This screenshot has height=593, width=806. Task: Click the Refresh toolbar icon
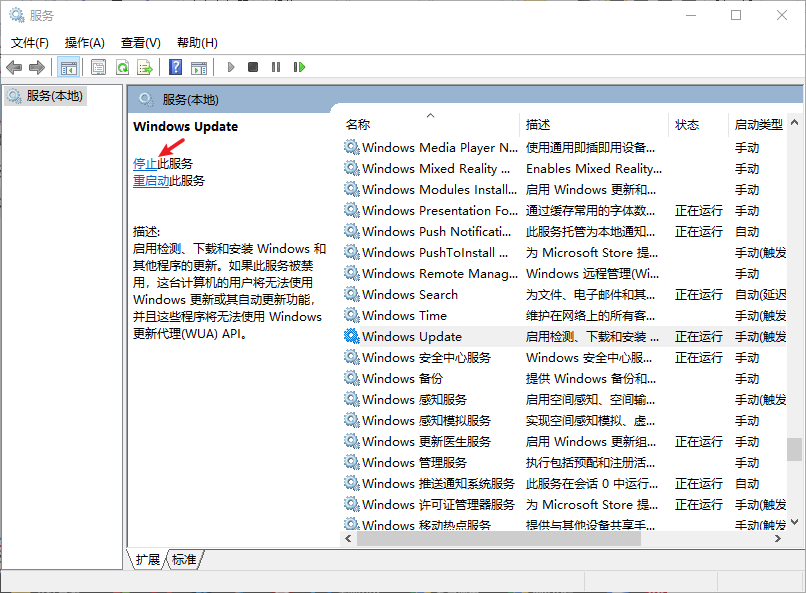tap(122, 67)
